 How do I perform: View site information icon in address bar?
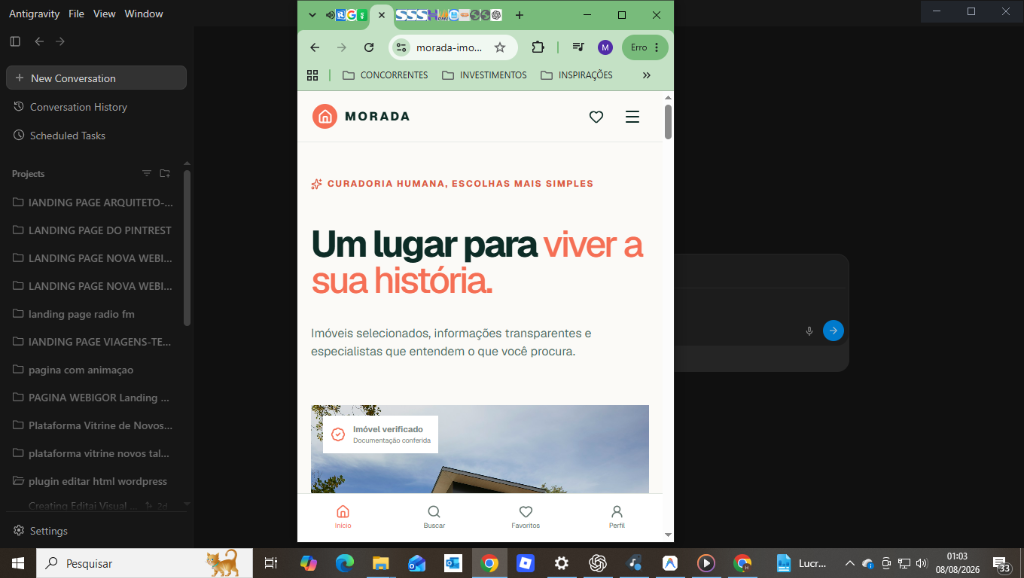[401, 47]
